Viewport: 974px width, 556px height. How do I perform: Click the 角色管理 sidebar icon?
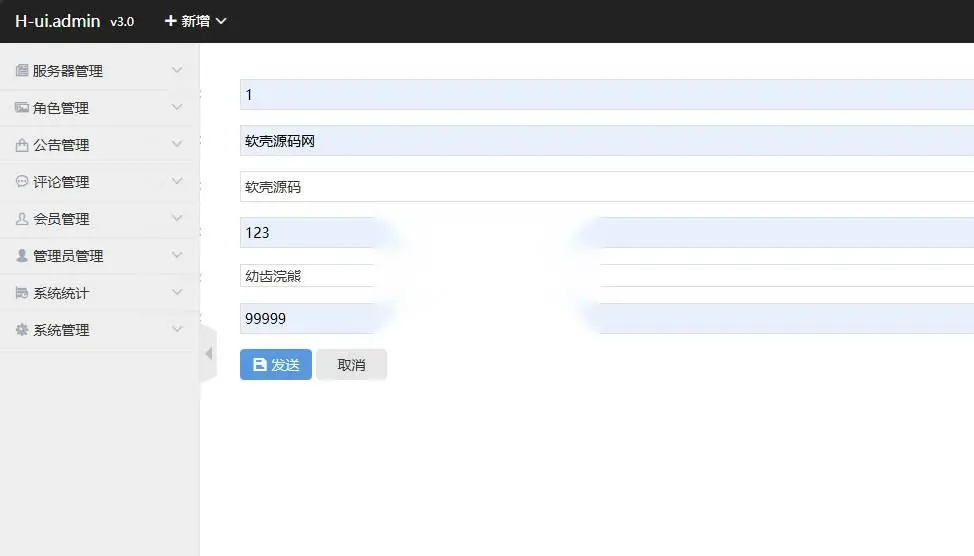click(x=22, y=107)
